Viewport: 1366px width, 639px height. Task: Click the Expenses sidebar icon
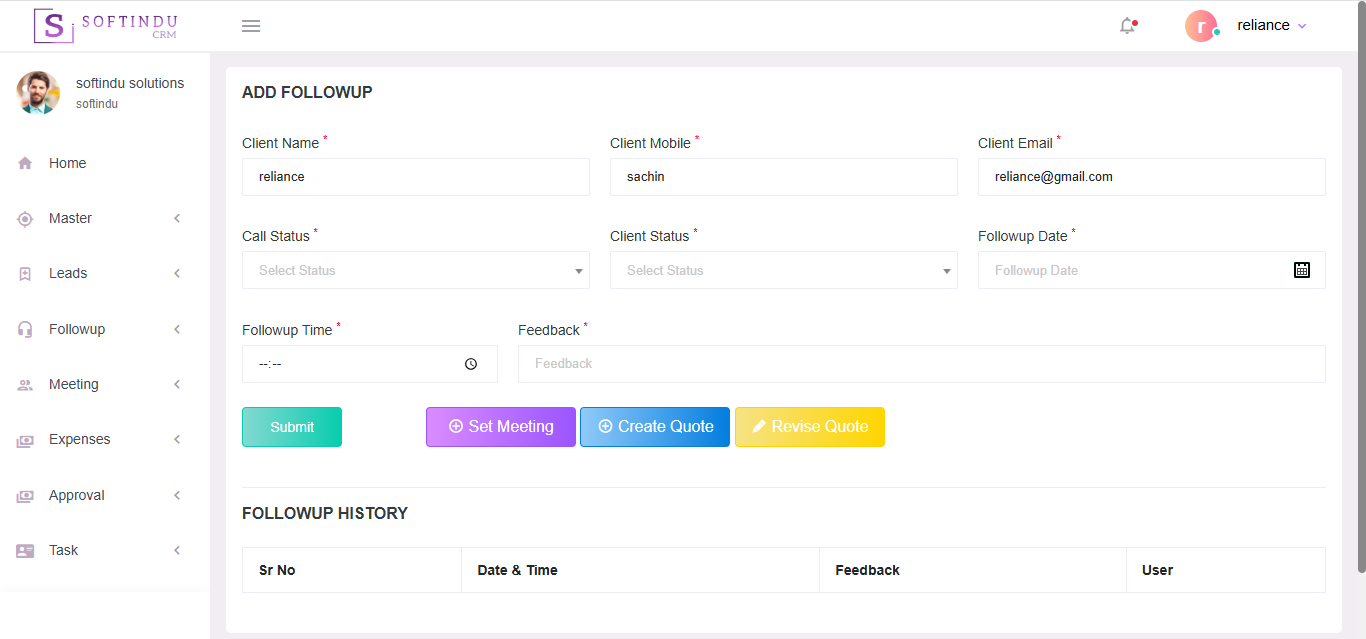(24, 439)
